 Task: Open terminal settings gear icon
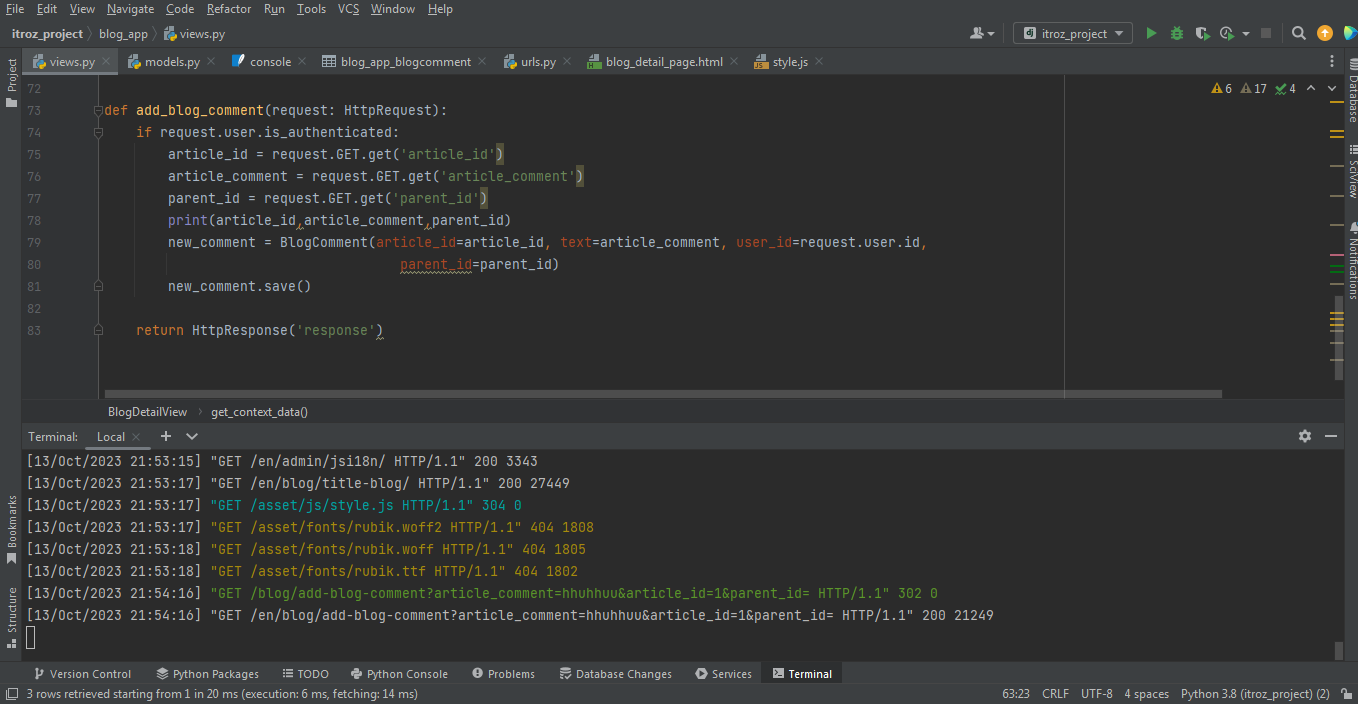(1305, 436)
